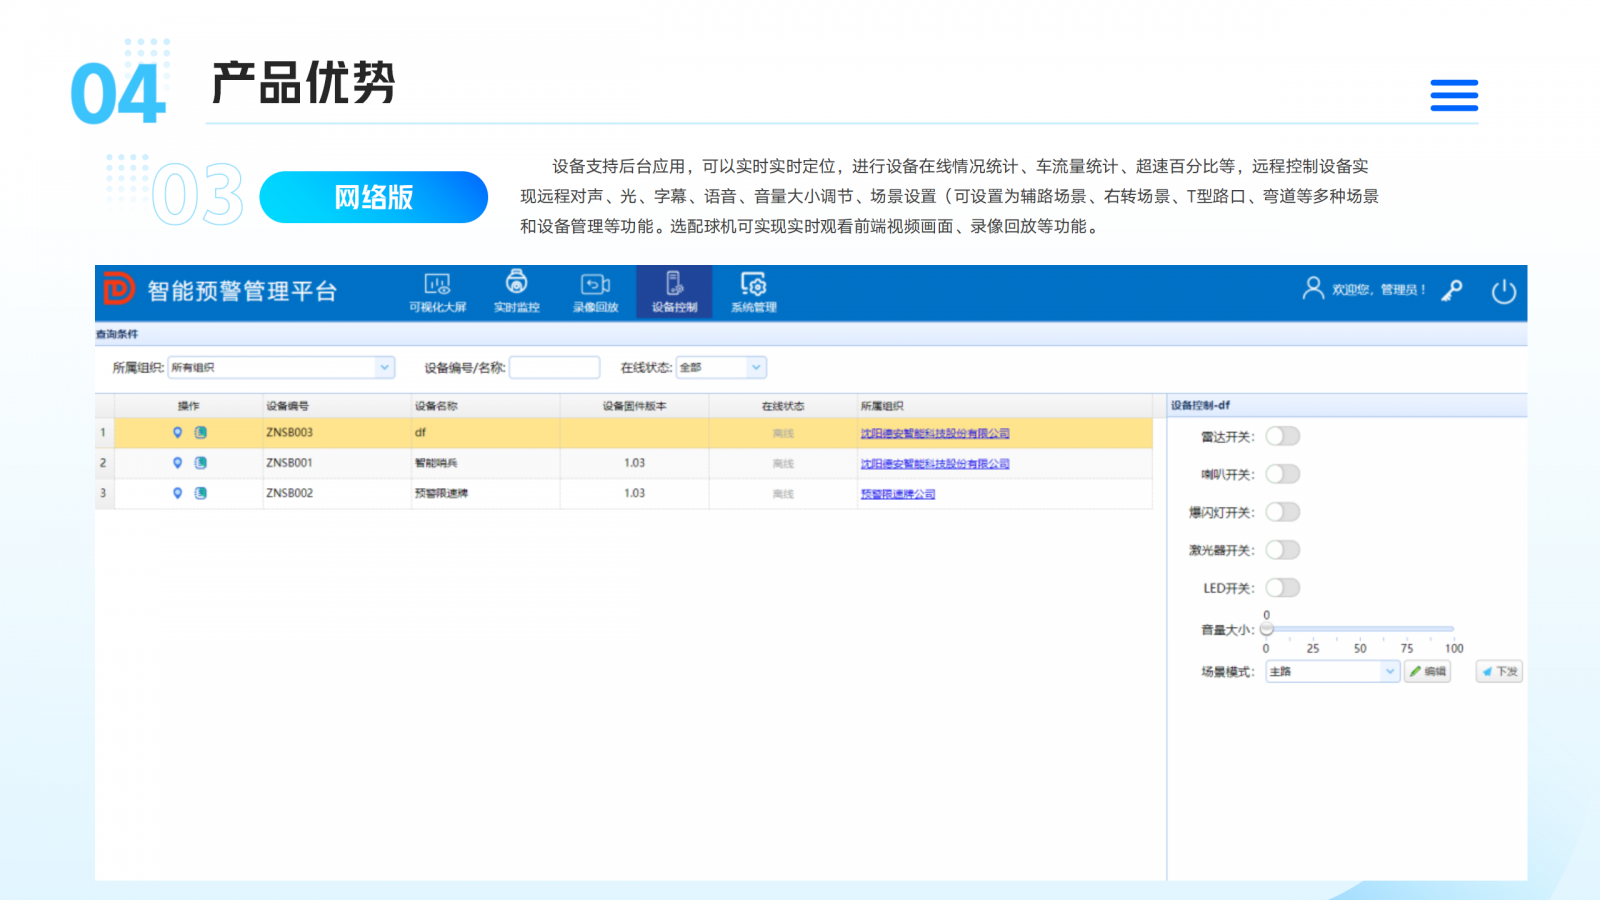Image resolution: width=1600 pixels, height=900 pixels.
Task: Click device name df cell
Action: tap(486, 433)
